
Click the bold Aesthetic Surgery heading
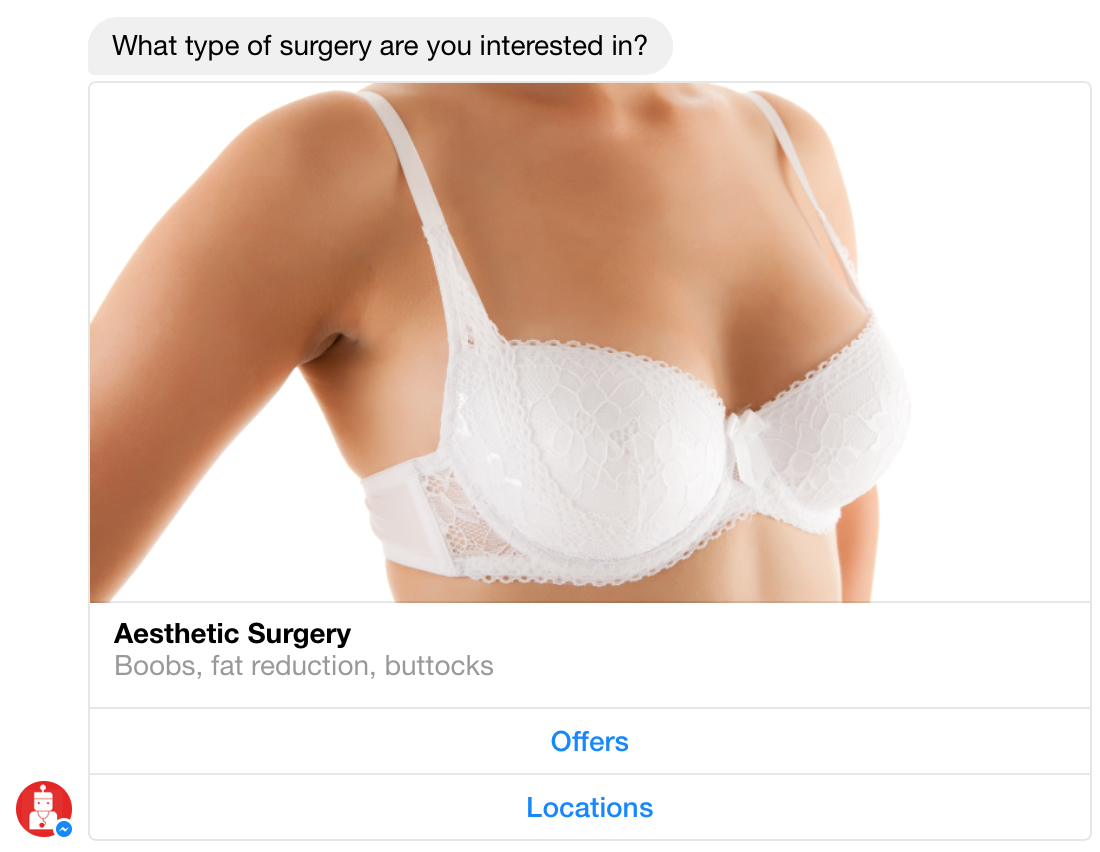tap(232, 634)
